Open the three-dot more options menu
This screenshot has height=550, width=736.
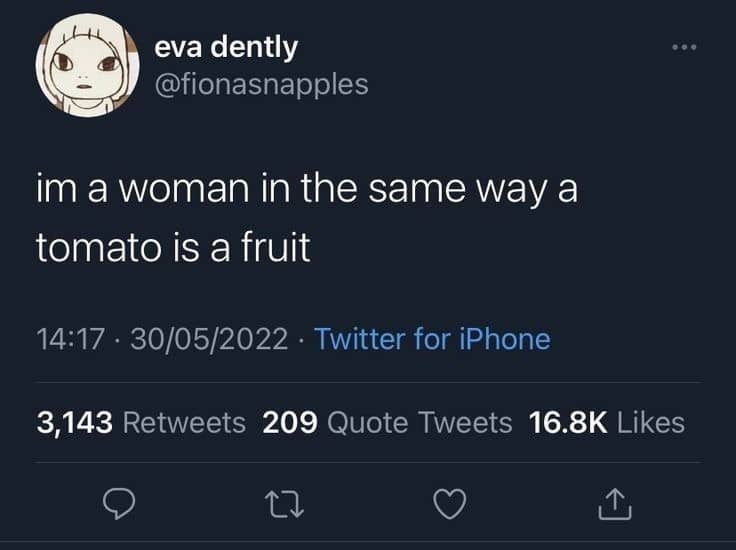(684, 47)
